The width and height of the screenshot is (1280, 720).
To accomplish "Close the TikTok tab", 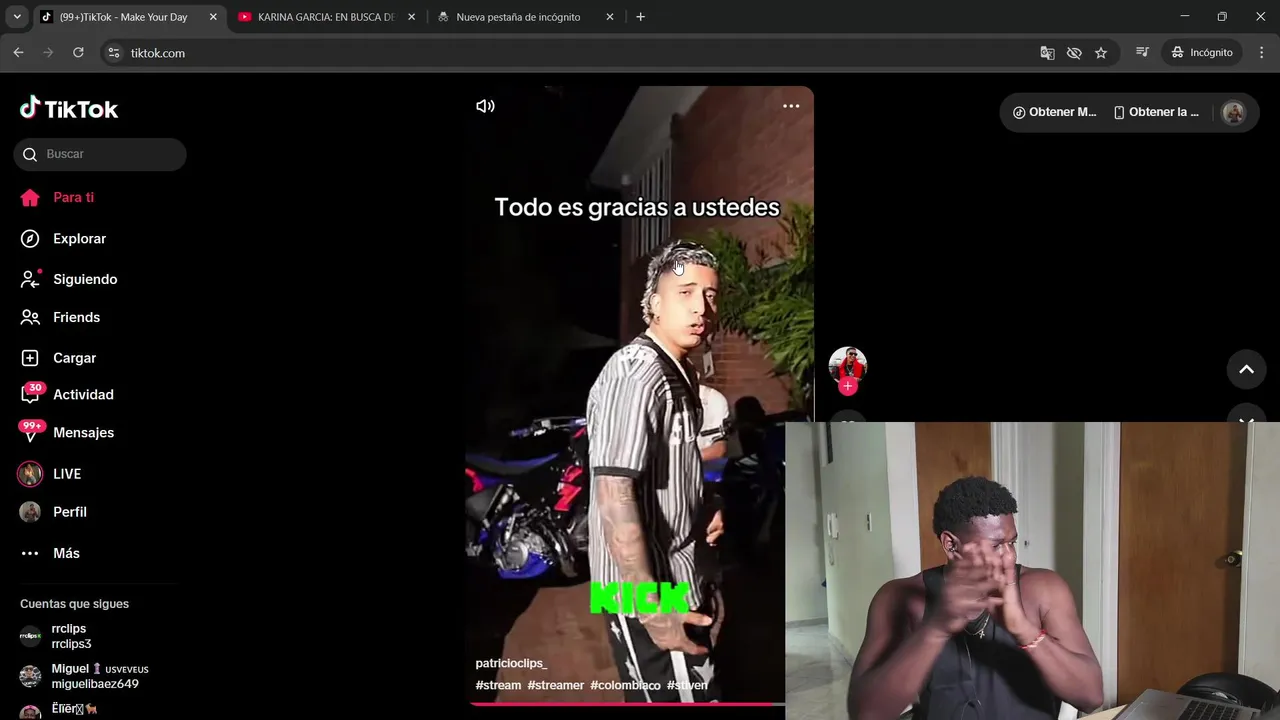I will 213,17.
